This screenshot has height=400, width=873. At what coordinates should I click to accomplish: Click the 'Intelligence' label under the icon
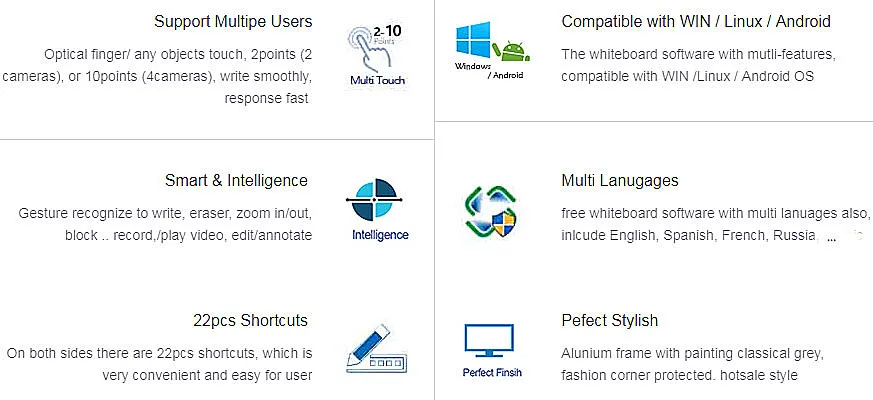(x=380, y=235)
